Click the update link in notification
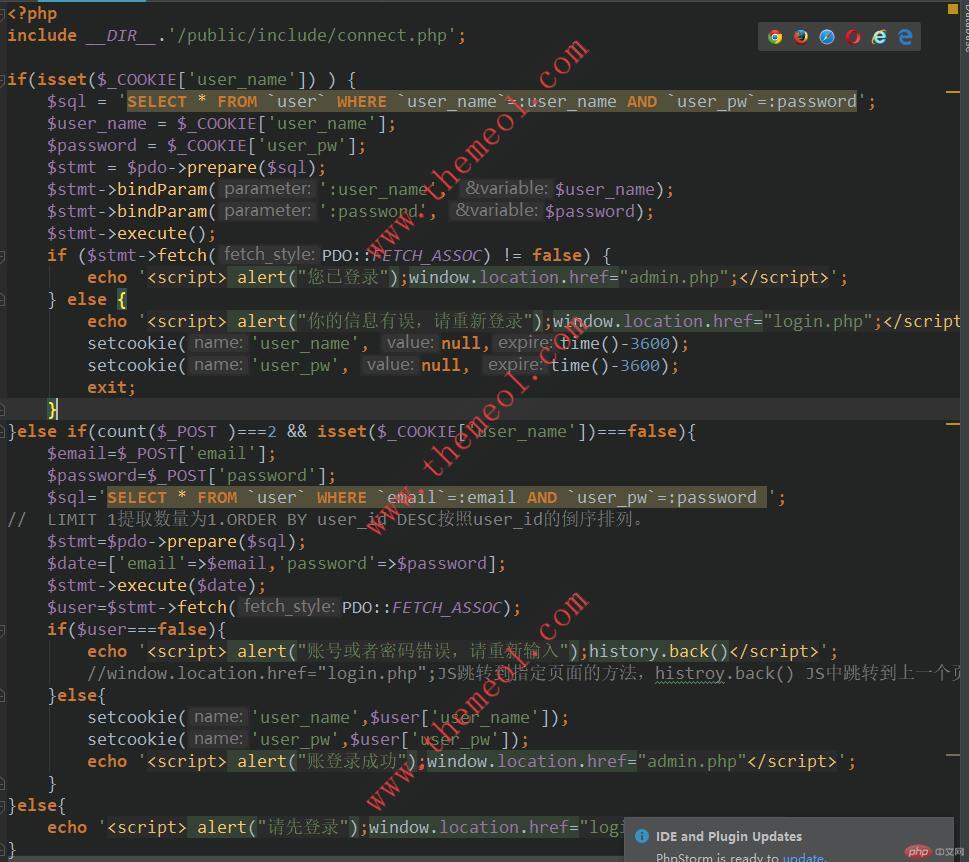The image size is (969, 862). tap(803, 857)
